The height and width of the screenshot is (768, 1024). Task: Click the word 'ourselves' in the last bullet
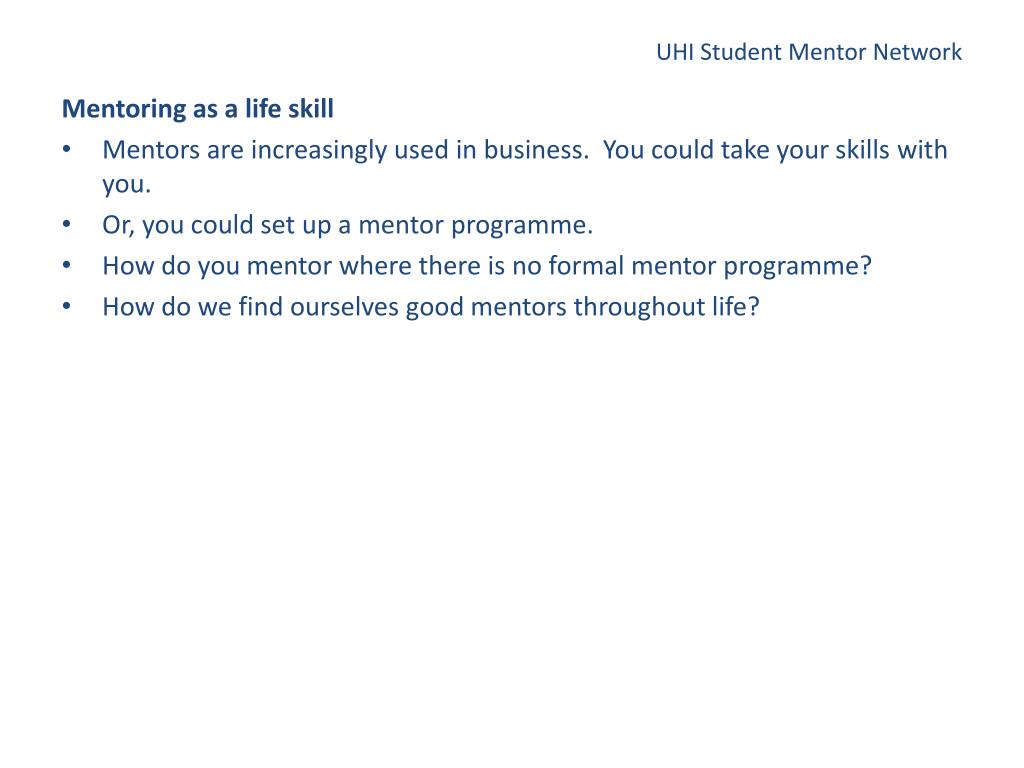[344, 307]
